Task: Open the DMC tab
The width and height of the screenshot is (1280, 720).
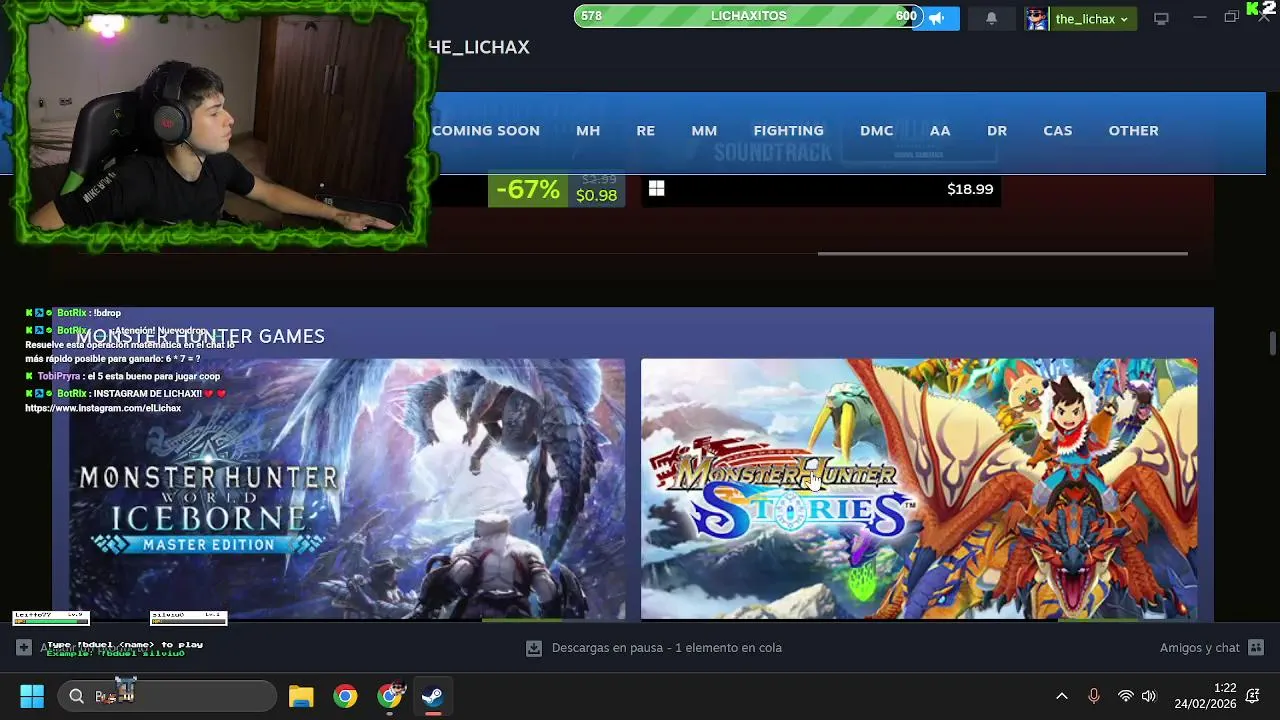Action: 877,131
